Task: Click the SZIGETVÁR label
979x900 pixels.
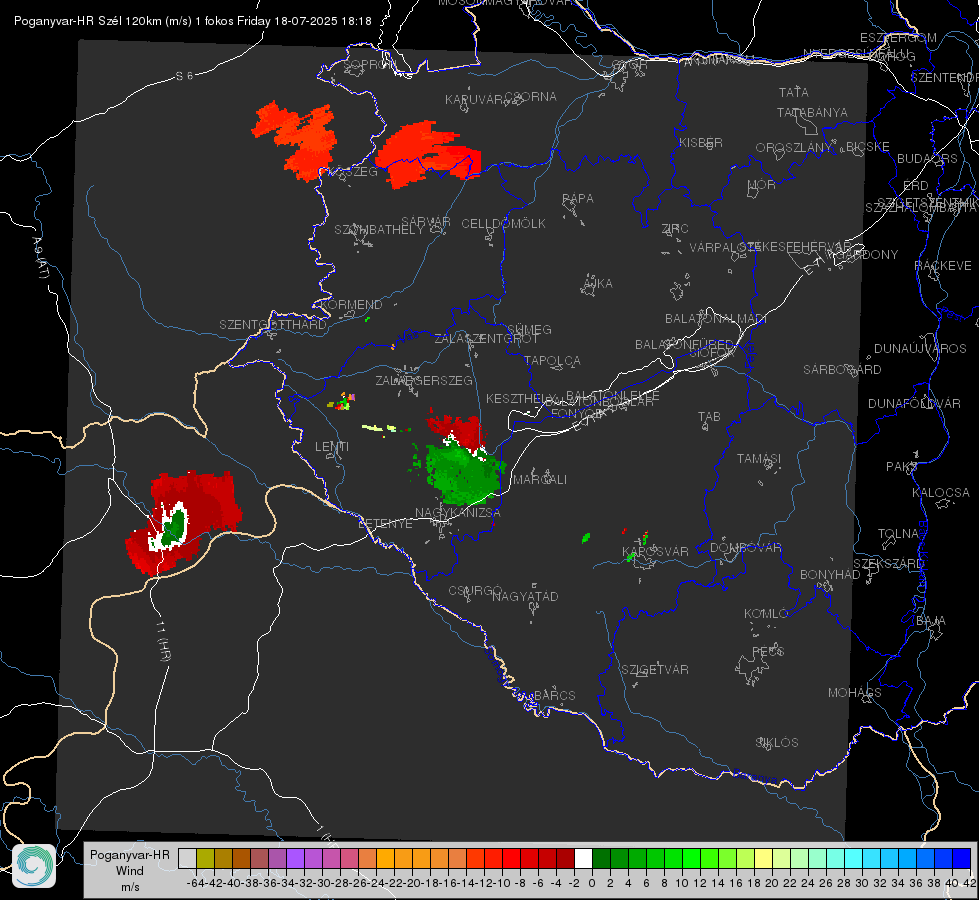Action: (655, 669)
